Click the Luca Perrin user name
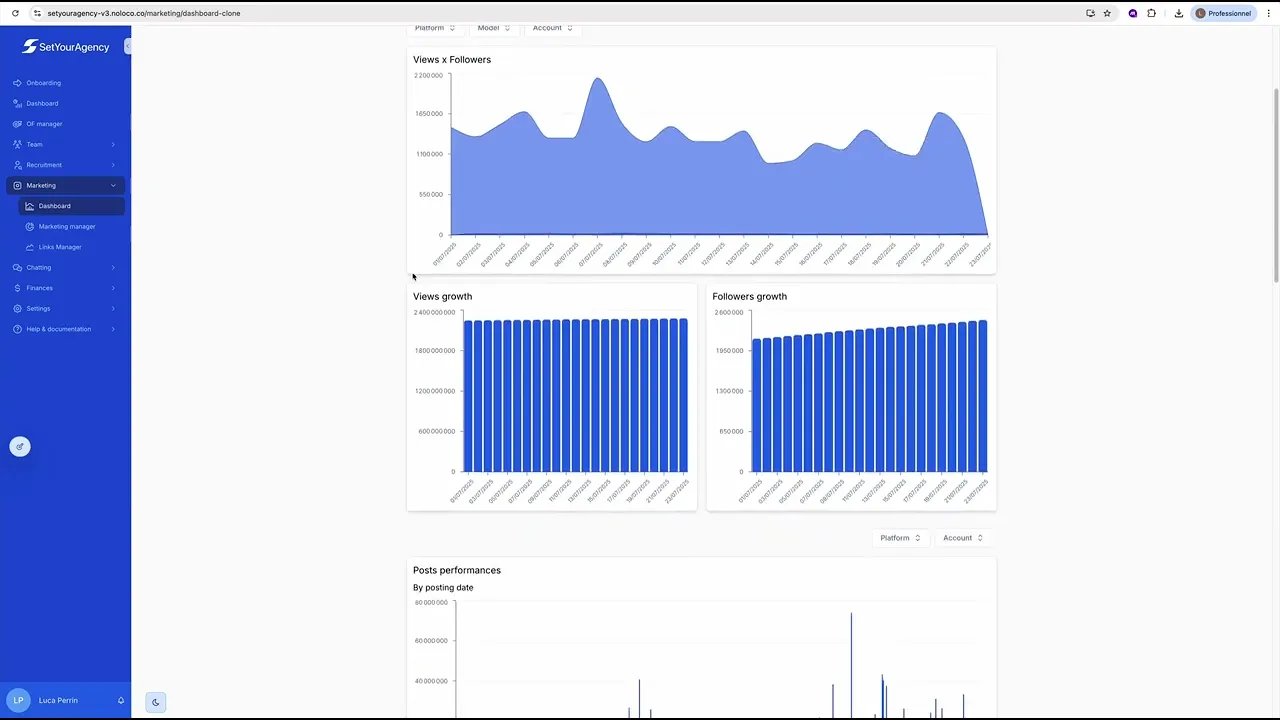 58,701
